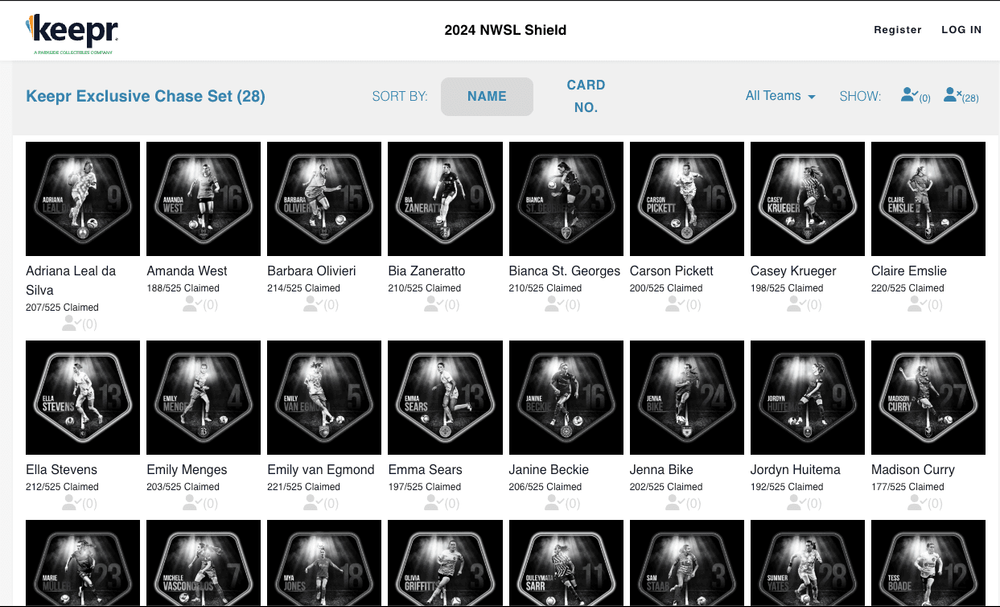Click '177/525 Claimed' under Madison Curry
Screen dimensions: 1000x607
pyautogui.click(x=908, y=486)
